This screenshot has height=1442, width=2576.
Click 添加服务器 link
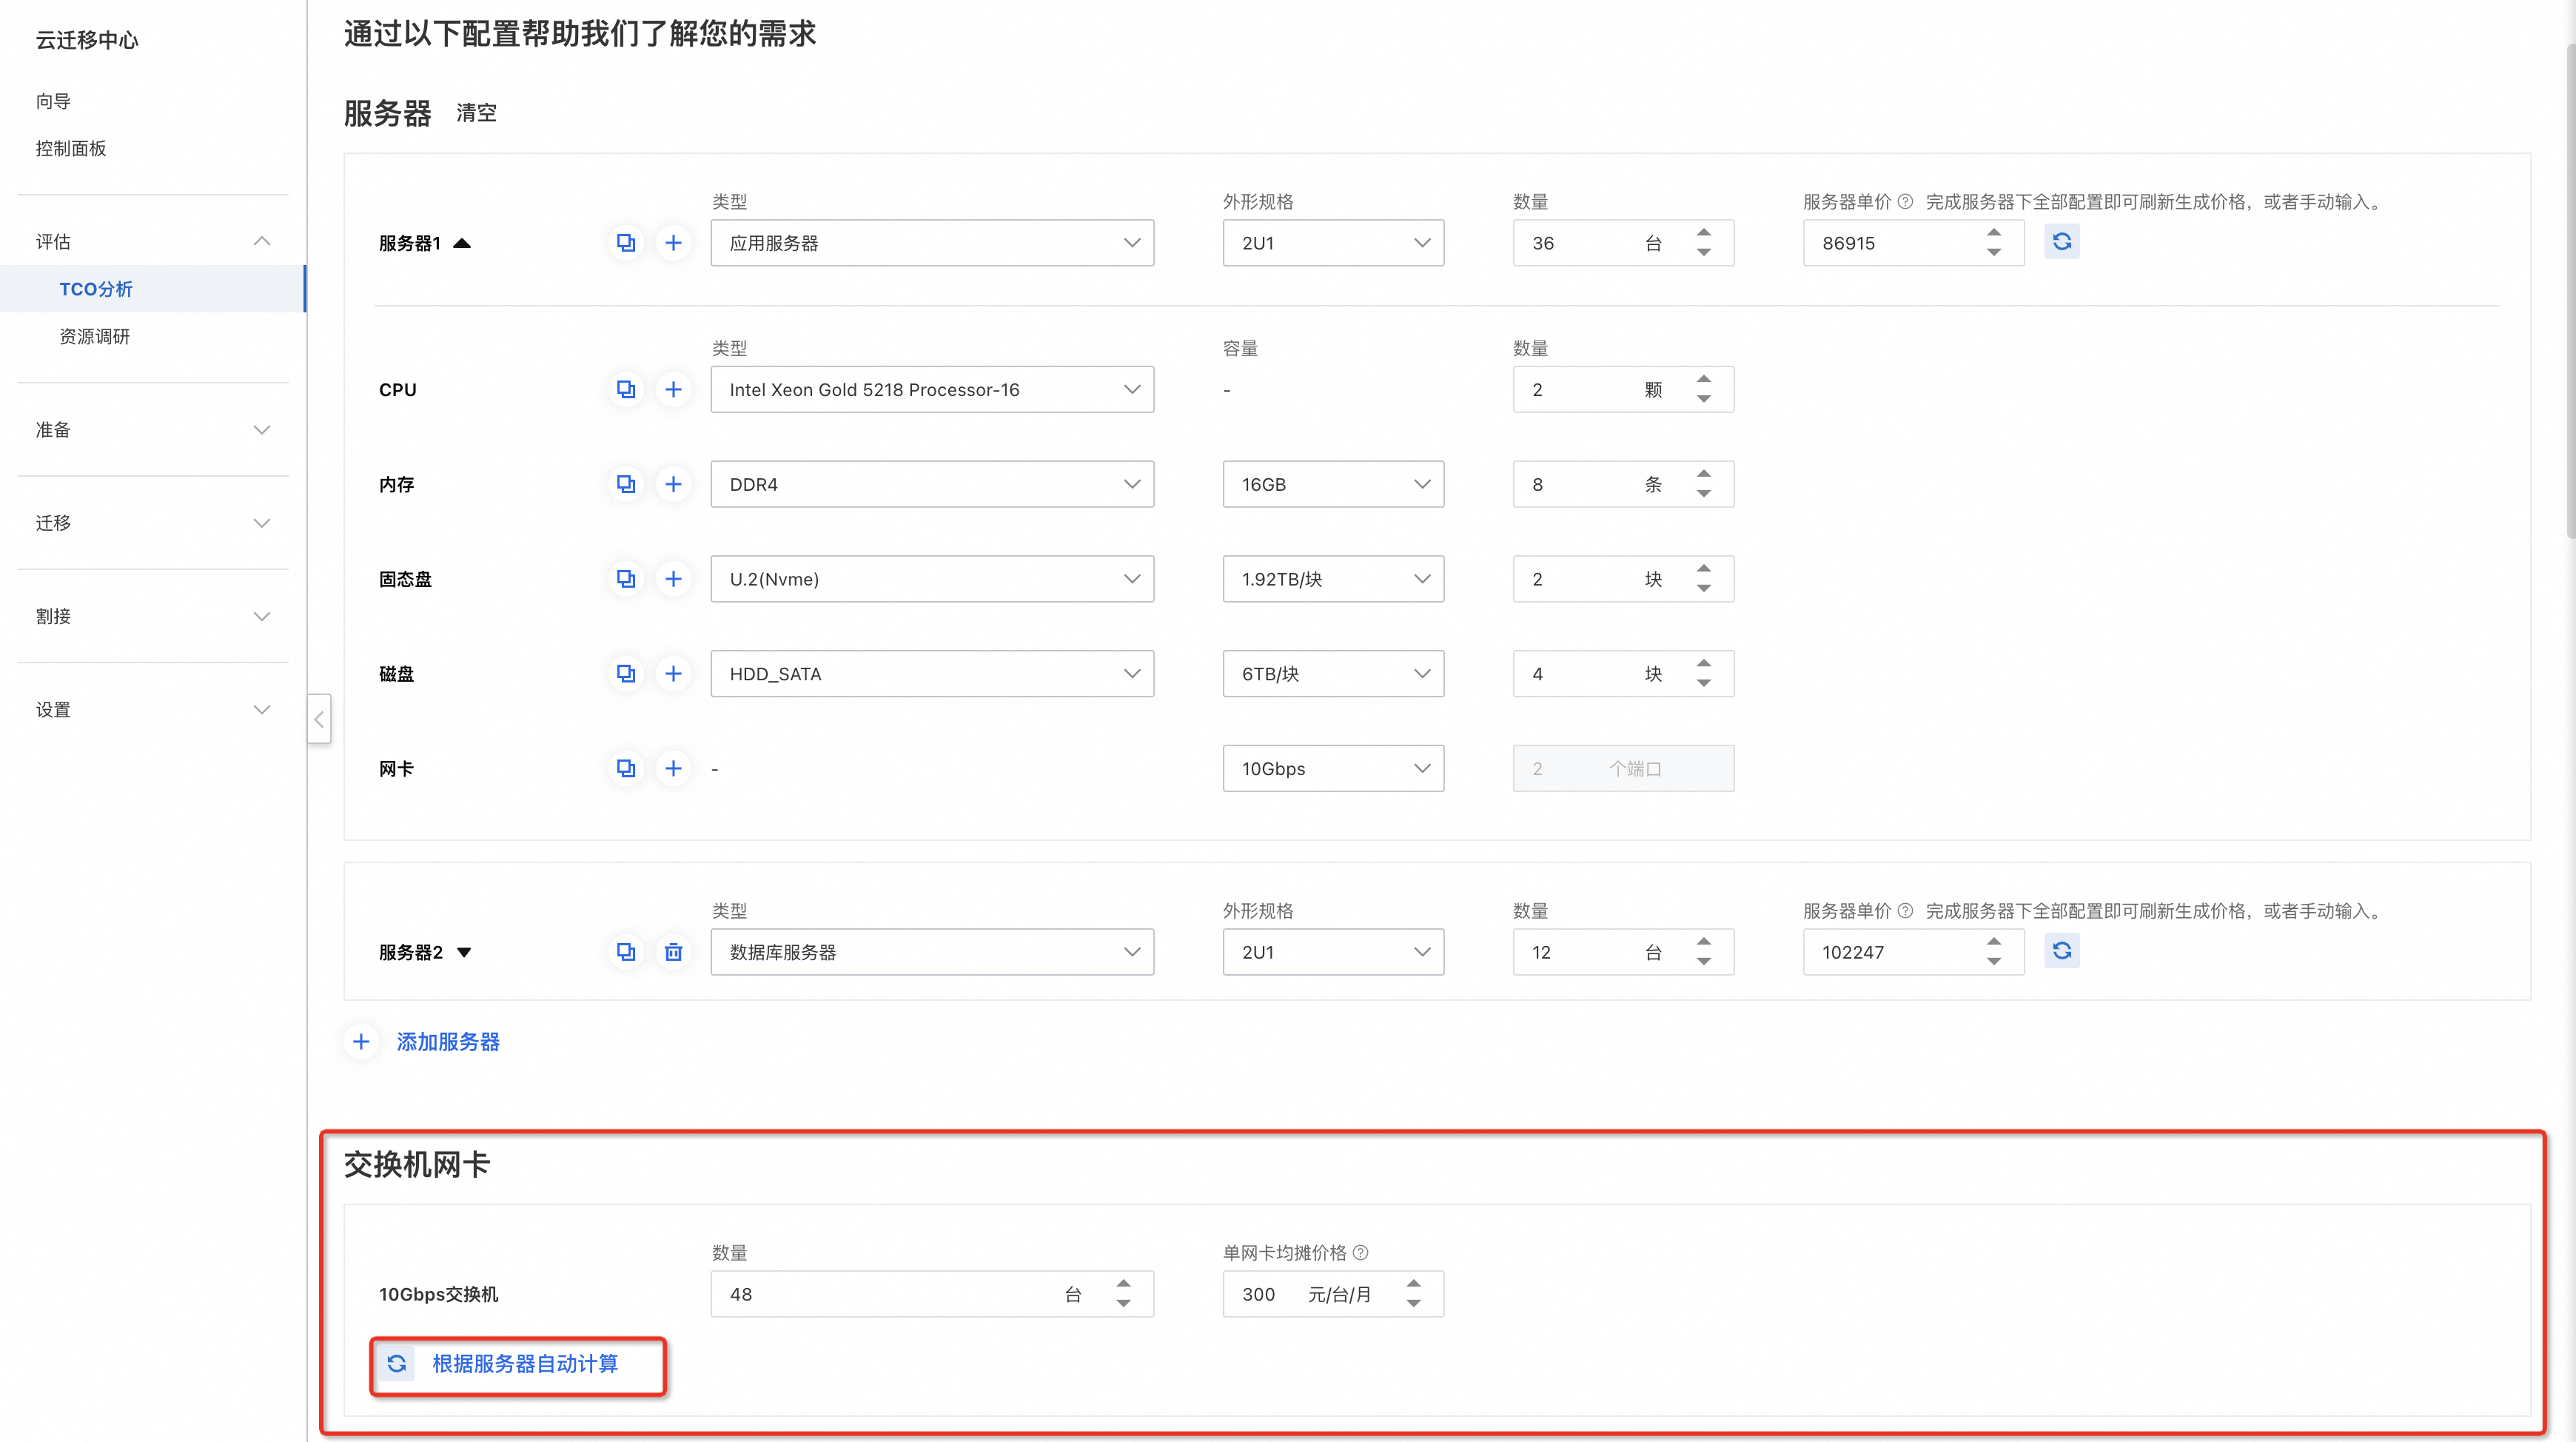coord(447,1041)
